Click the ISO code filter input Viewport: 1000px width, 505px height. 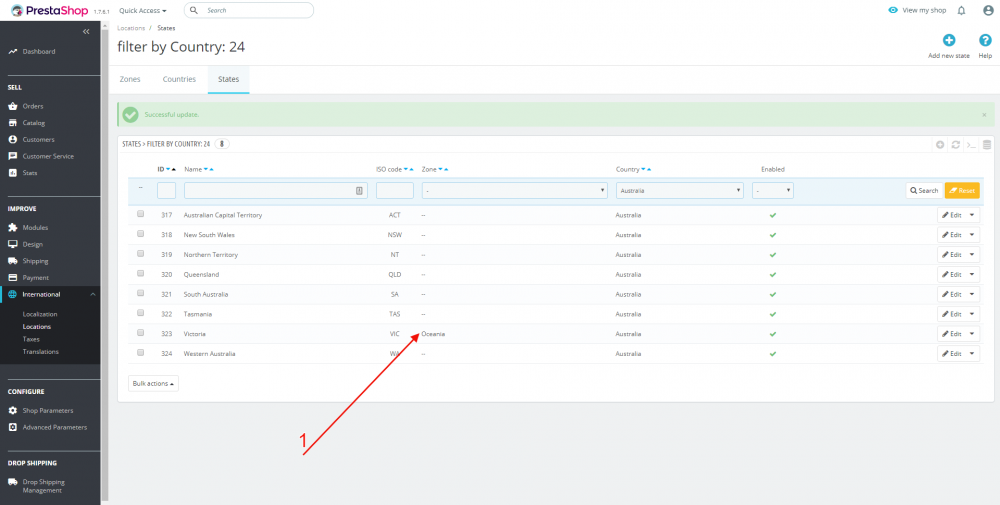tap(395, 191)
